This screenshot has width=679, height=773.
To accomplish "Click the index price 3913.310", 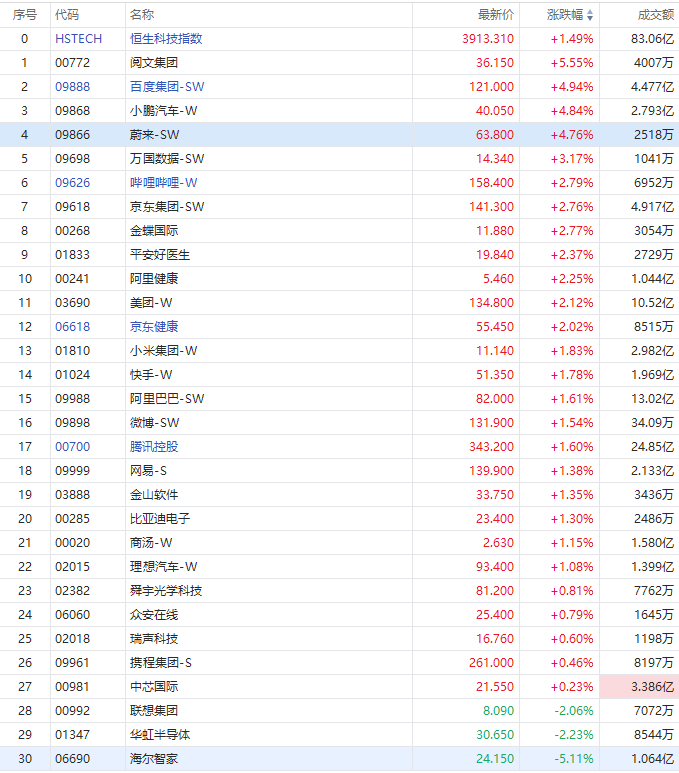I will 488,39.
